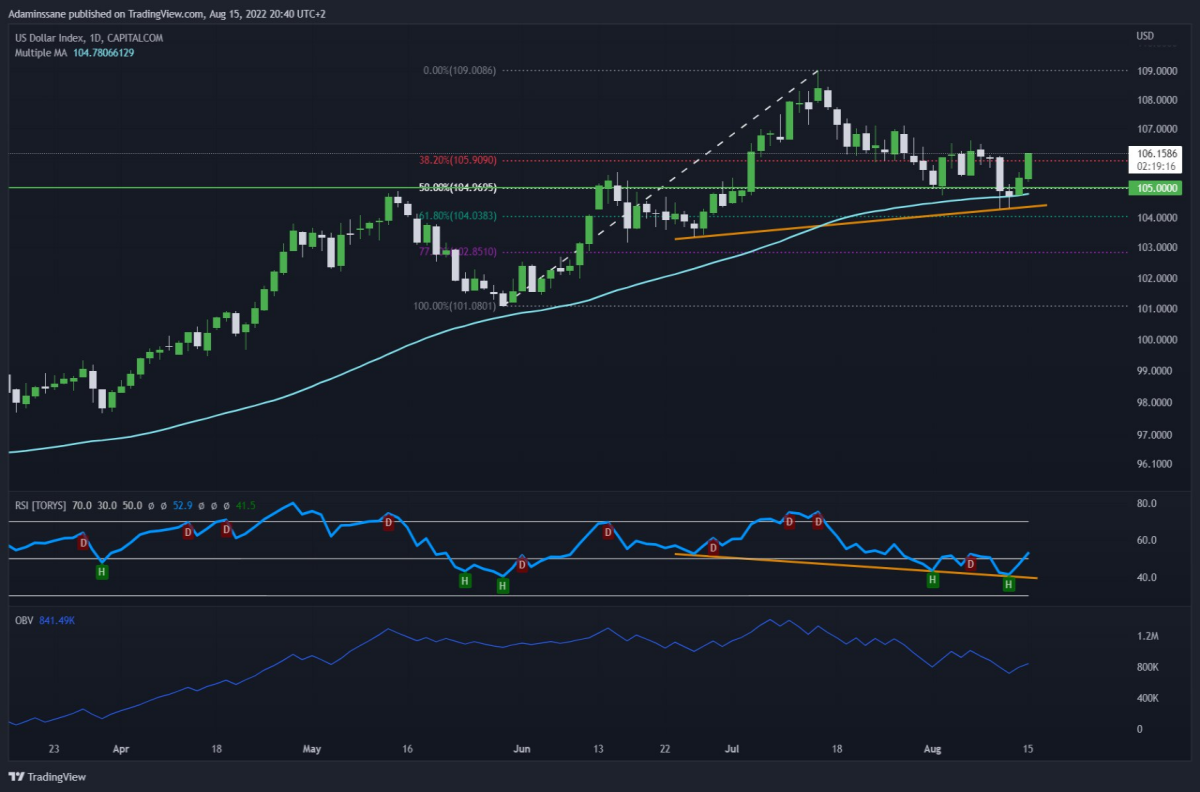
Task: Click the 0.00%(109.0086) Fibonacci level label
Action: pyautogui.click(x=459, y=71)
